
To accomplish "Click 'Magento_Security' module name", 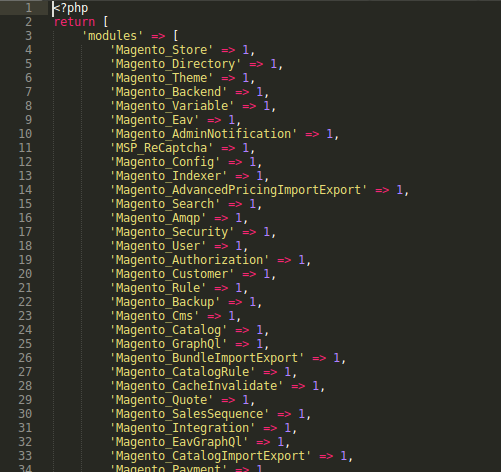I will (172, 232).
